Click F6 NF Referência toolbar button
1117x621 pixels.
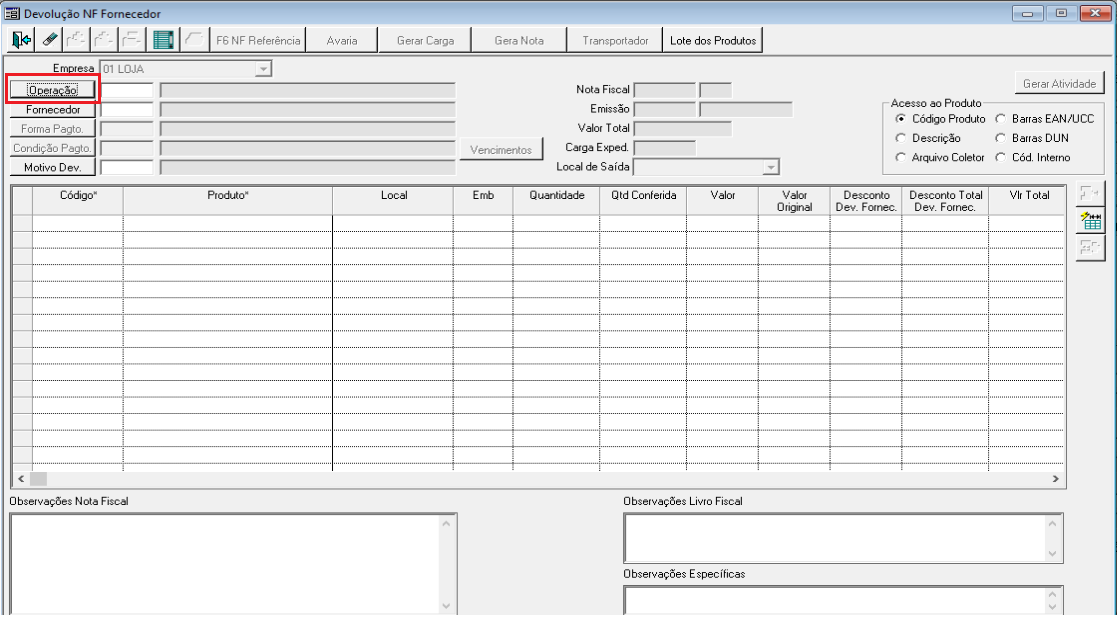click(x=259, y=41)
